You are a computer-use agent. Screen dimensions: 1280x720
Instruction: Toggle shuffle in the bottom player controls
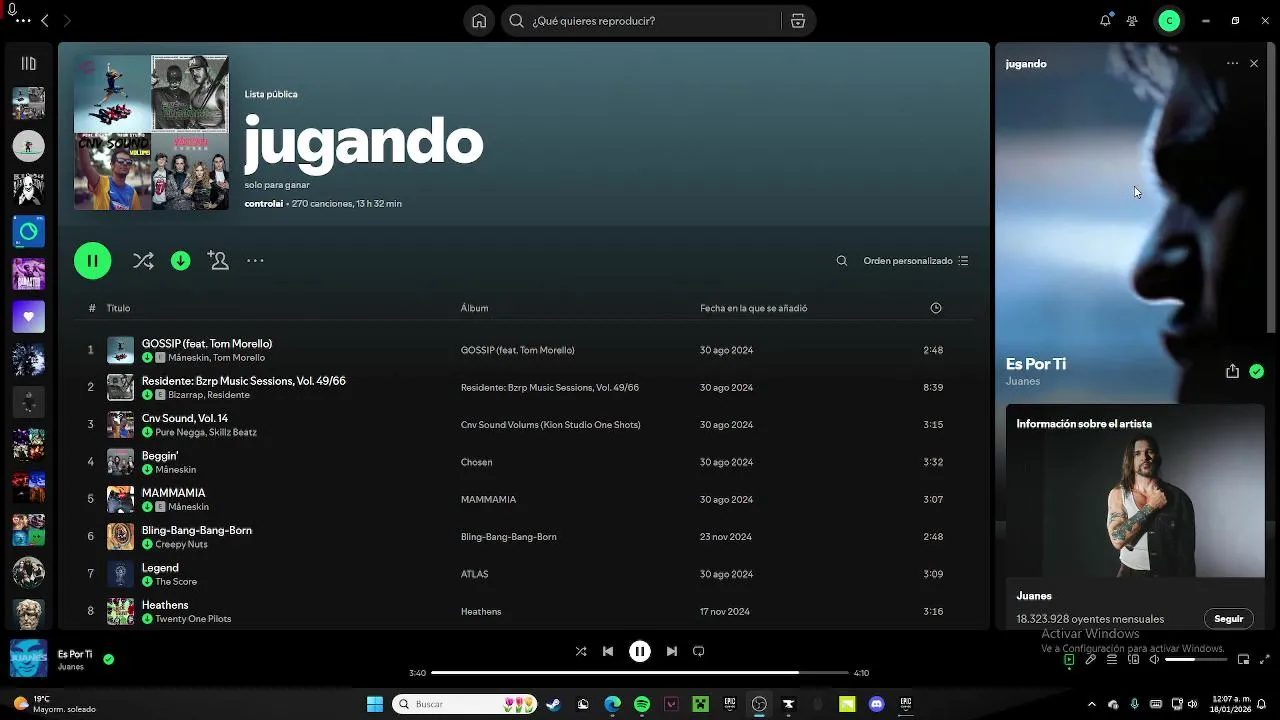pos(581,651)
